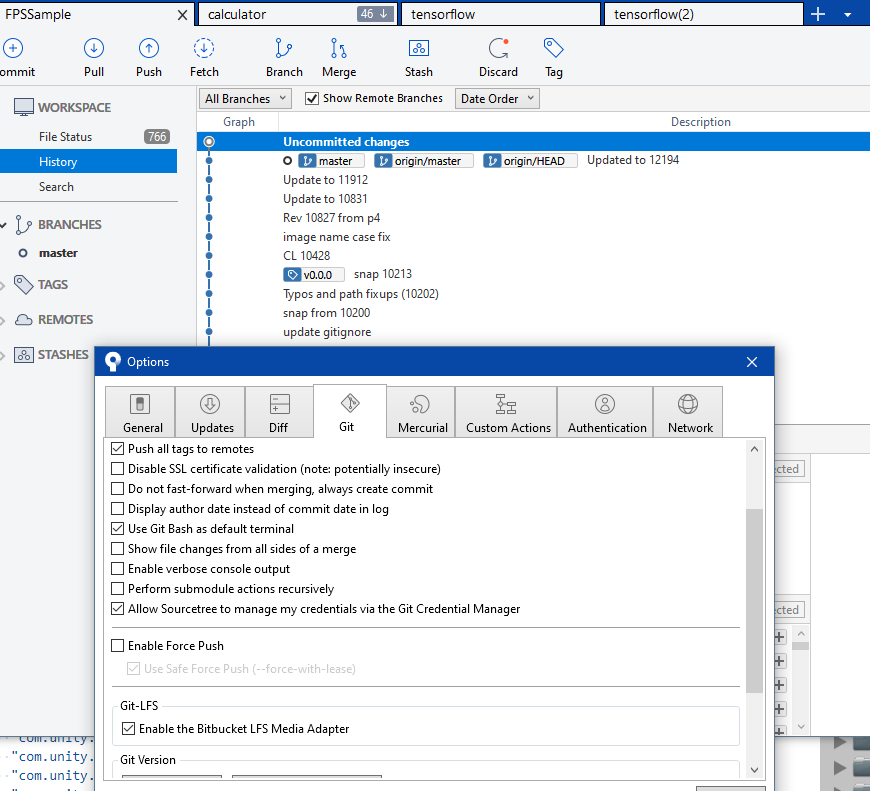Open the Date Order dropdown
The height and width of the screenshot is (791, 870).
497,99
